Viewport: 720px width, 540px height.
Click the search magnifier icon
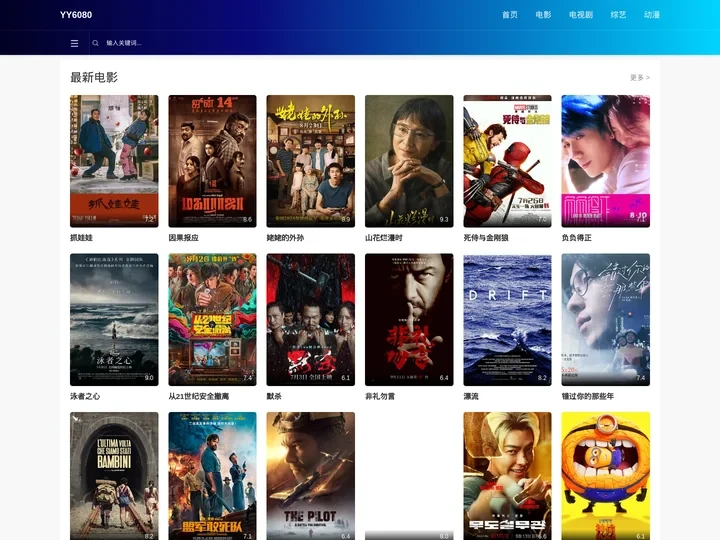pyautogui.click(x=96, y=43)
